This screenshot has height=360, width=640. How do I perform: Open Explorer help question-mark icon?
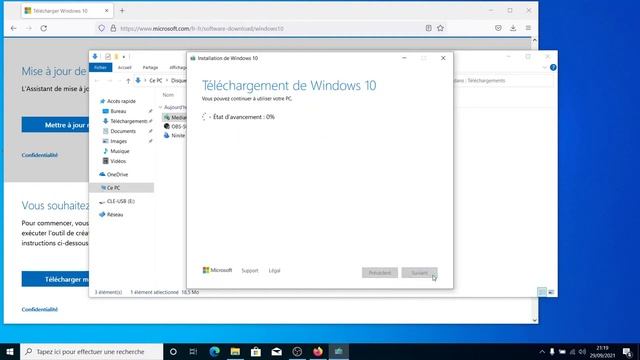(553, 67)
